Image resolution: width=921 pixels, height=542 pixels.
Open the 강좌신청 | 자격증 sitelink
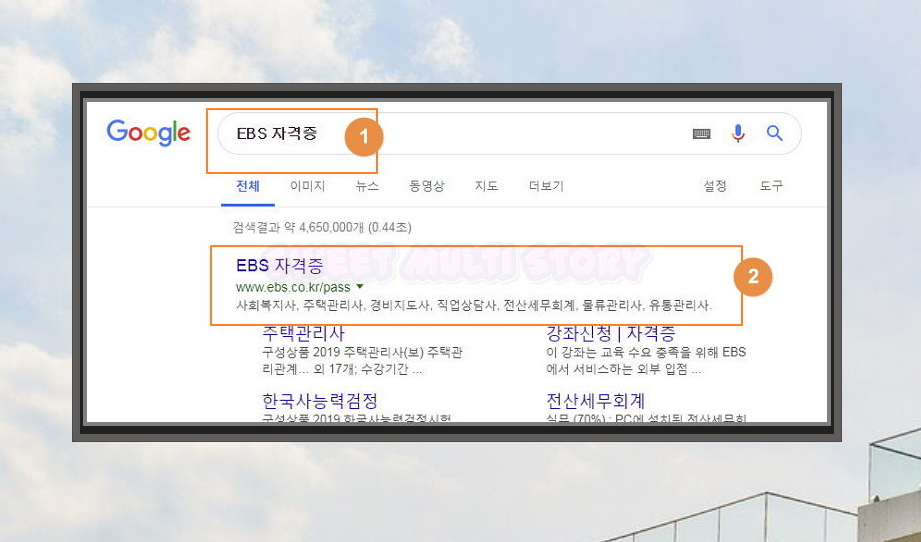pos(611,333)
